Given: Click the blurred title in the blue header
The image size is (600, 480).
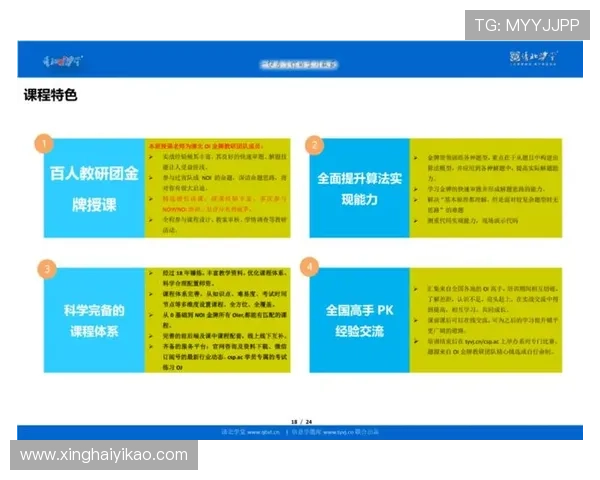Looking at the screenshot, I should pyautogui.click(x=299, y=65).
